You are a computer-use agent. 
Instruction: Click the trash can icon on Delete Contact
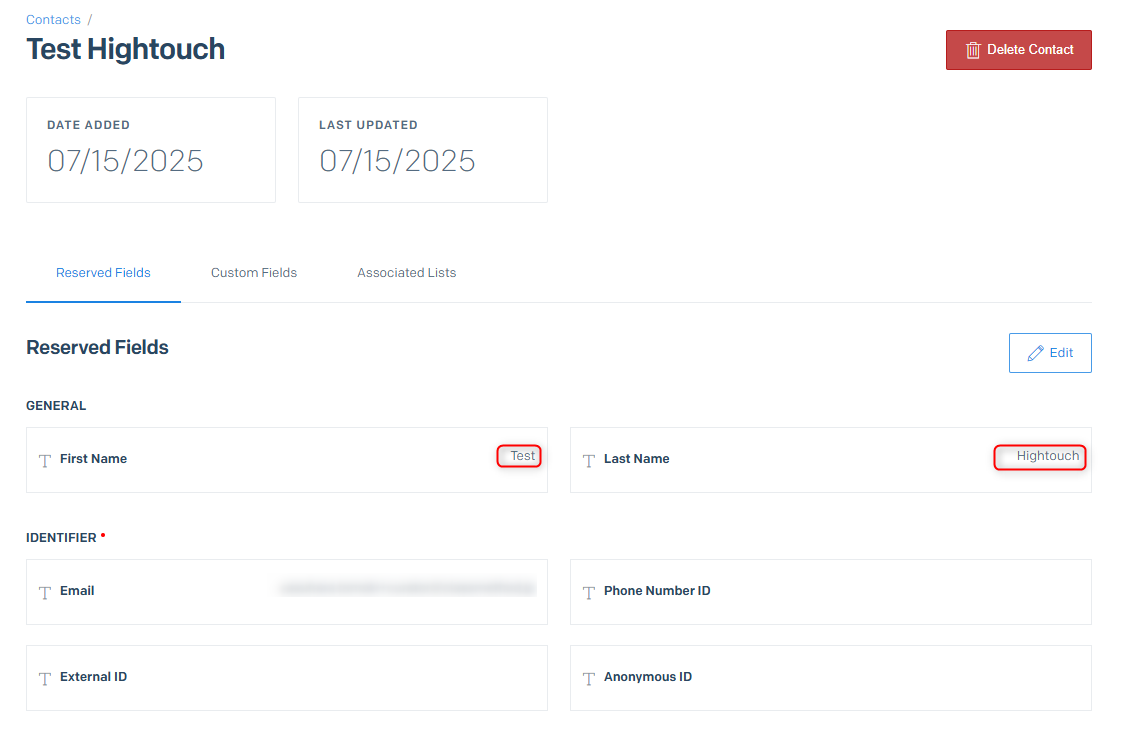972,50
